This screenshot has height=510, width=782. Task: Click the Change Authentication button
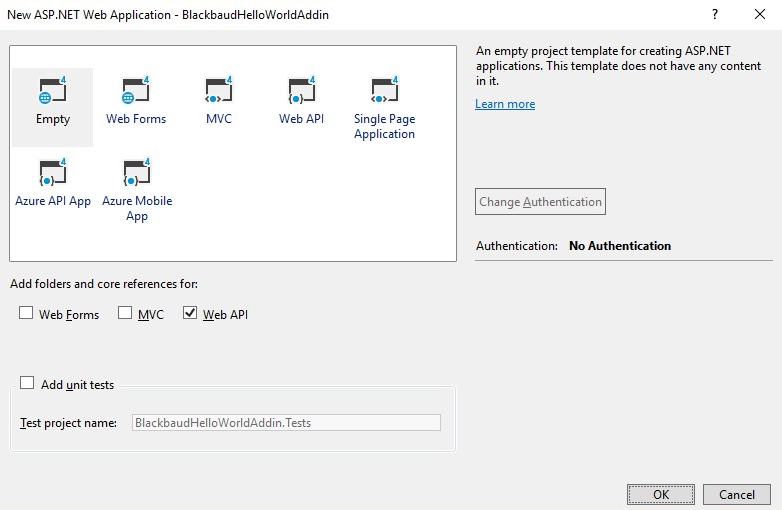540,202
